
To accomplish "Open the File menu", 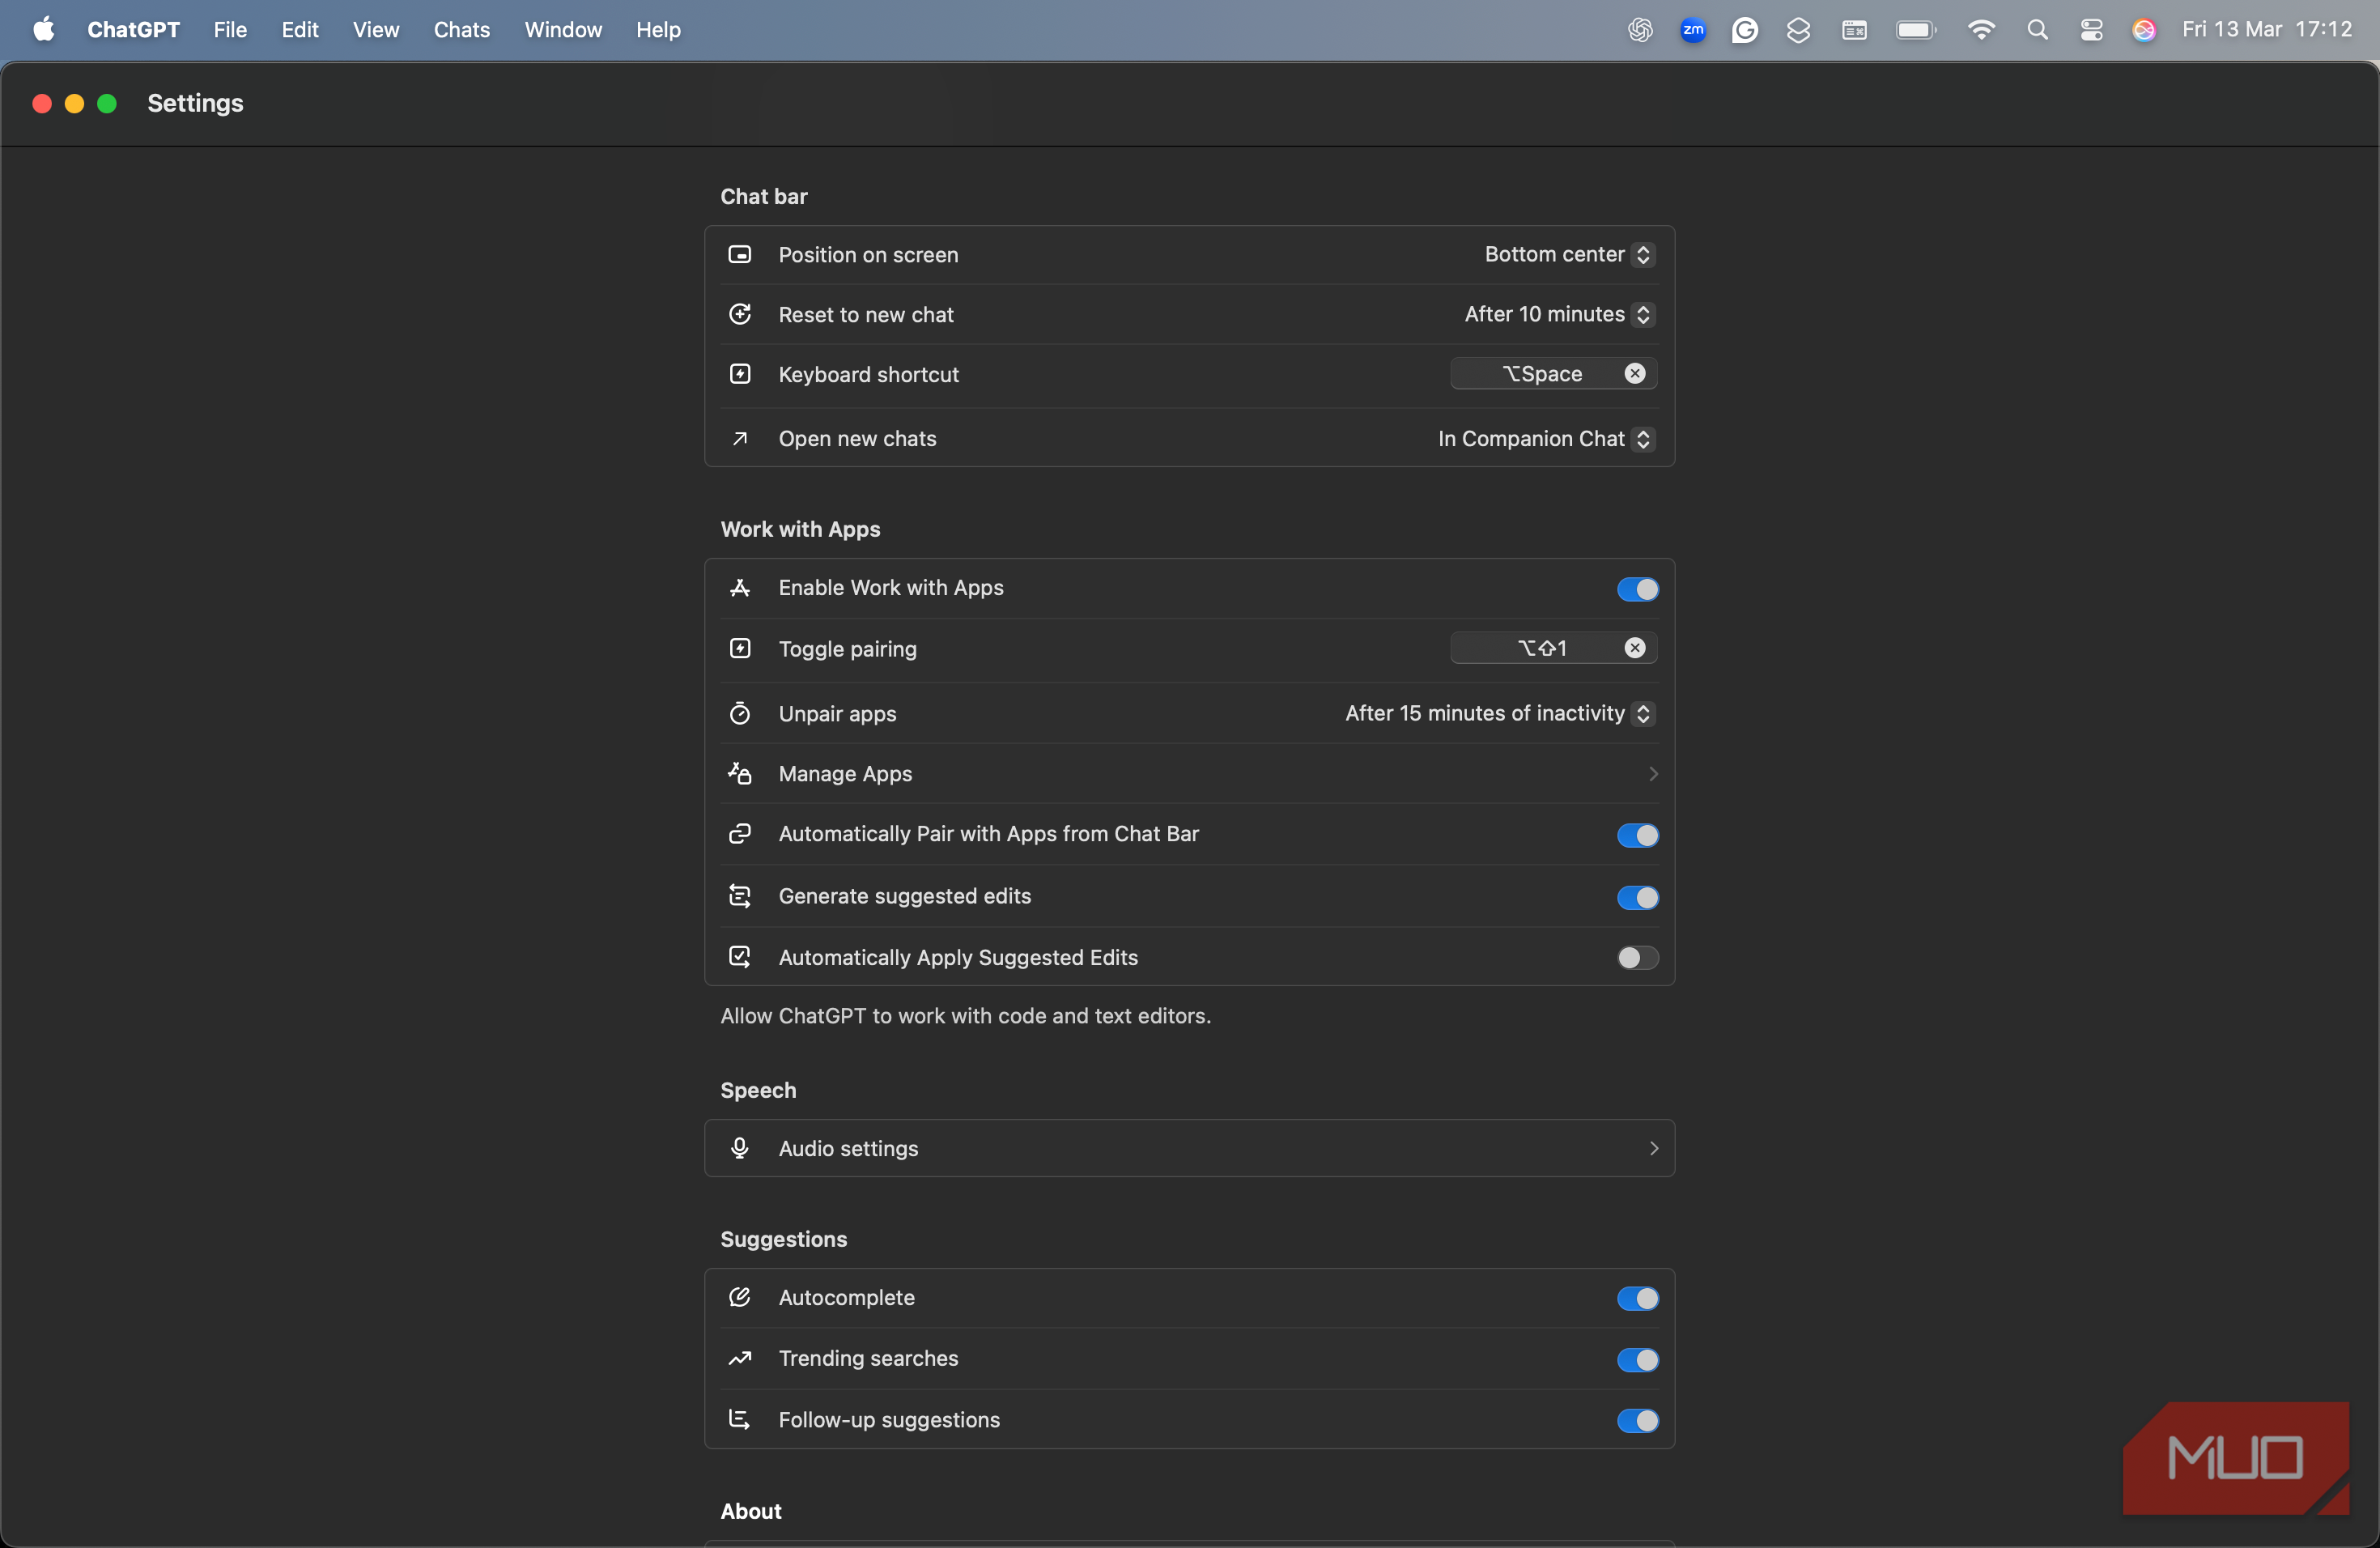I will point(230,30).
